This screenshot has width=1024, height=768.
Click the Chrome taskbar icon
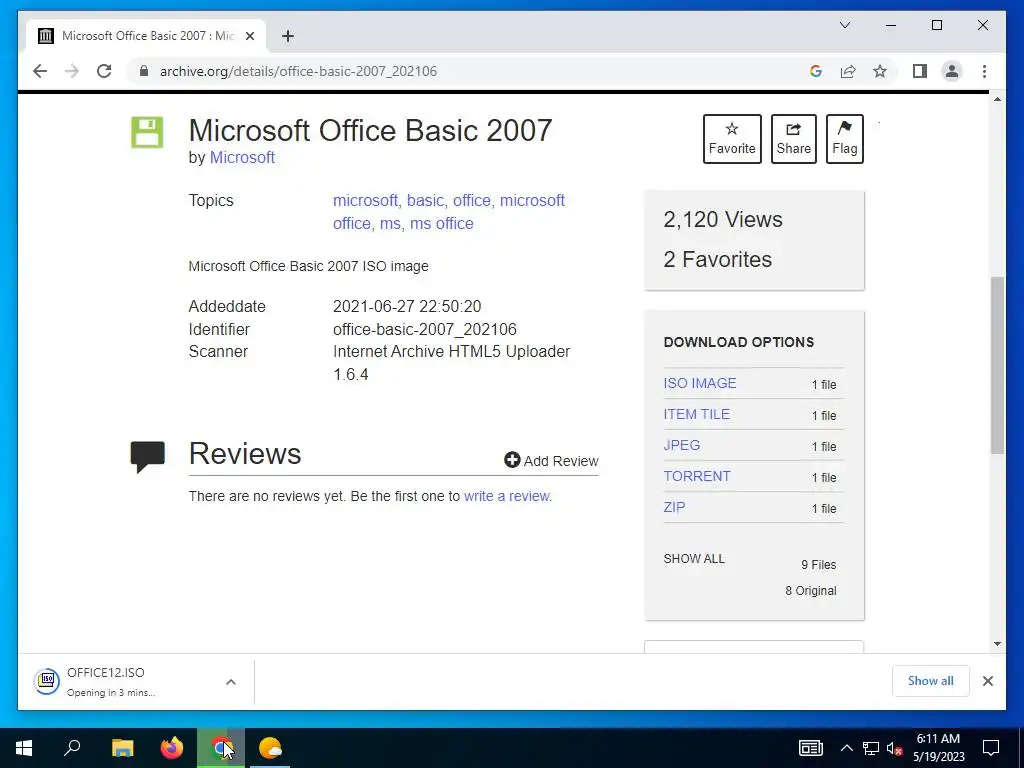pos(221,748)
